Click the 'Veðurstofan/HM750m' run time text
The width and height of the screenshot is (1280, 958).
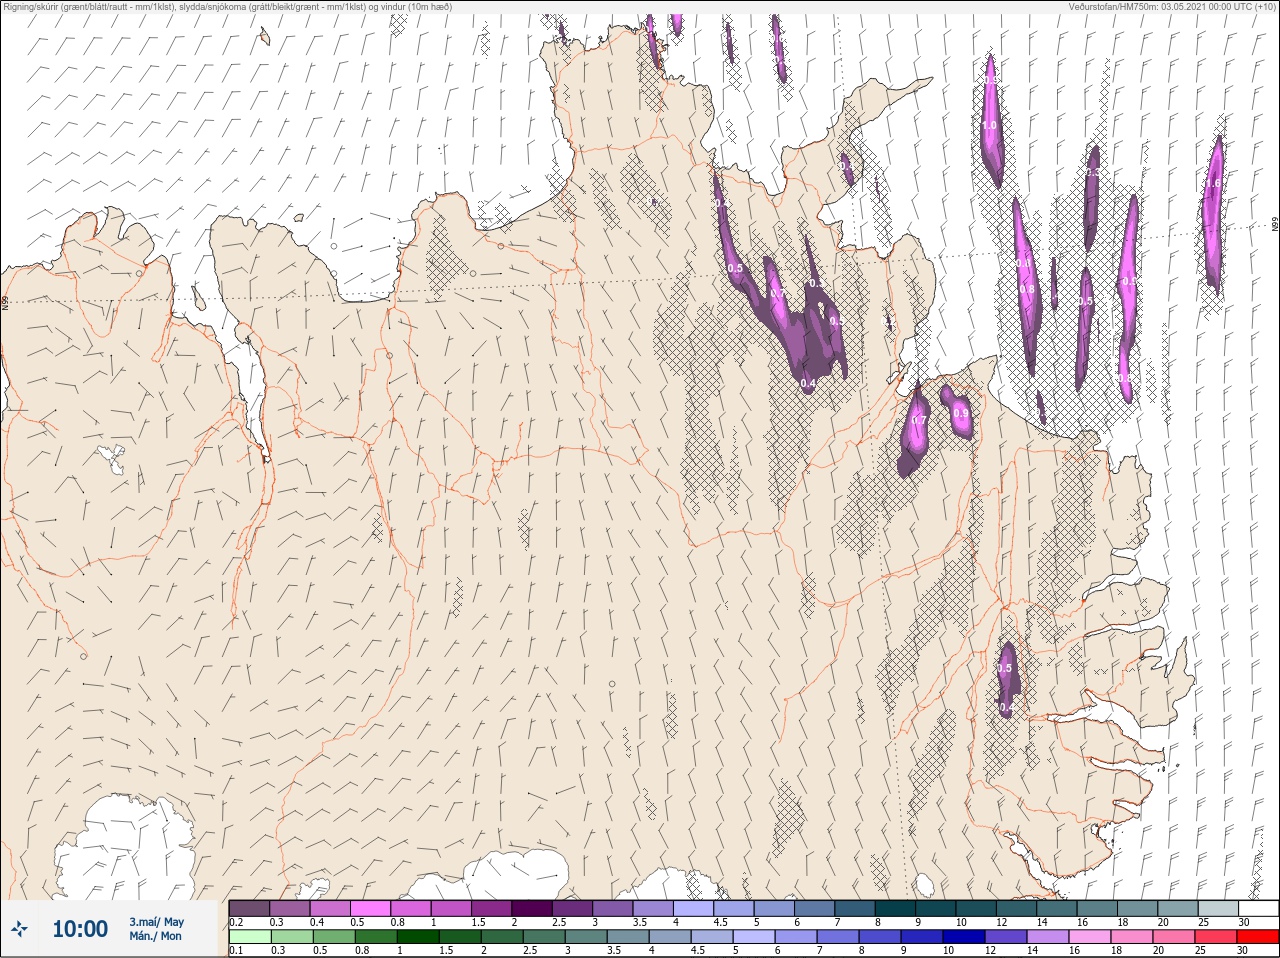(x=1173, y=6)
